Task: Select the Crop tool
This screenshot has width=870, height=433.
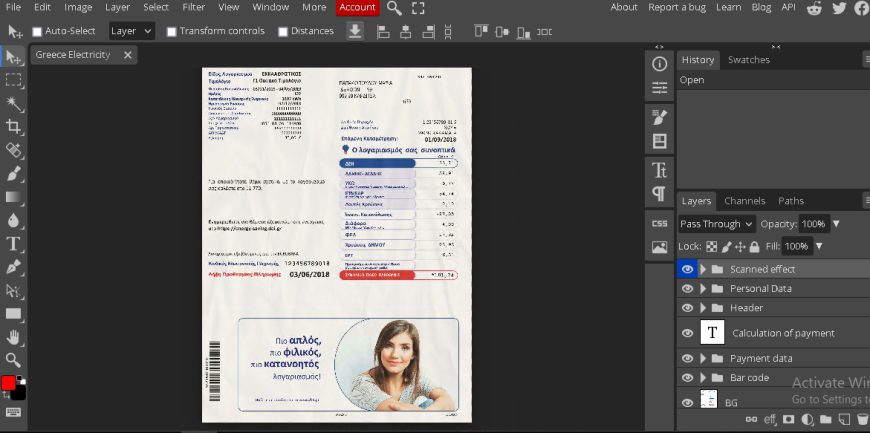Action: pyautogui.click(x=14, y=127)
